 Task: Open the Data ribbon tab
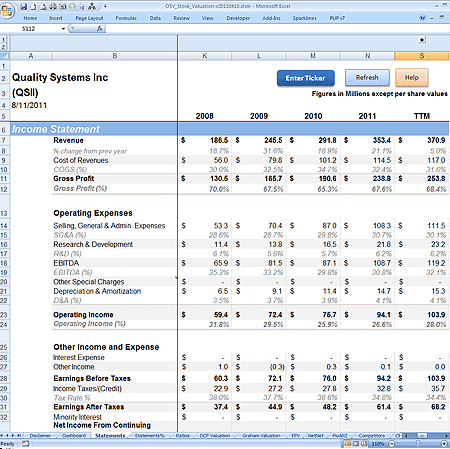pos(155,18)
